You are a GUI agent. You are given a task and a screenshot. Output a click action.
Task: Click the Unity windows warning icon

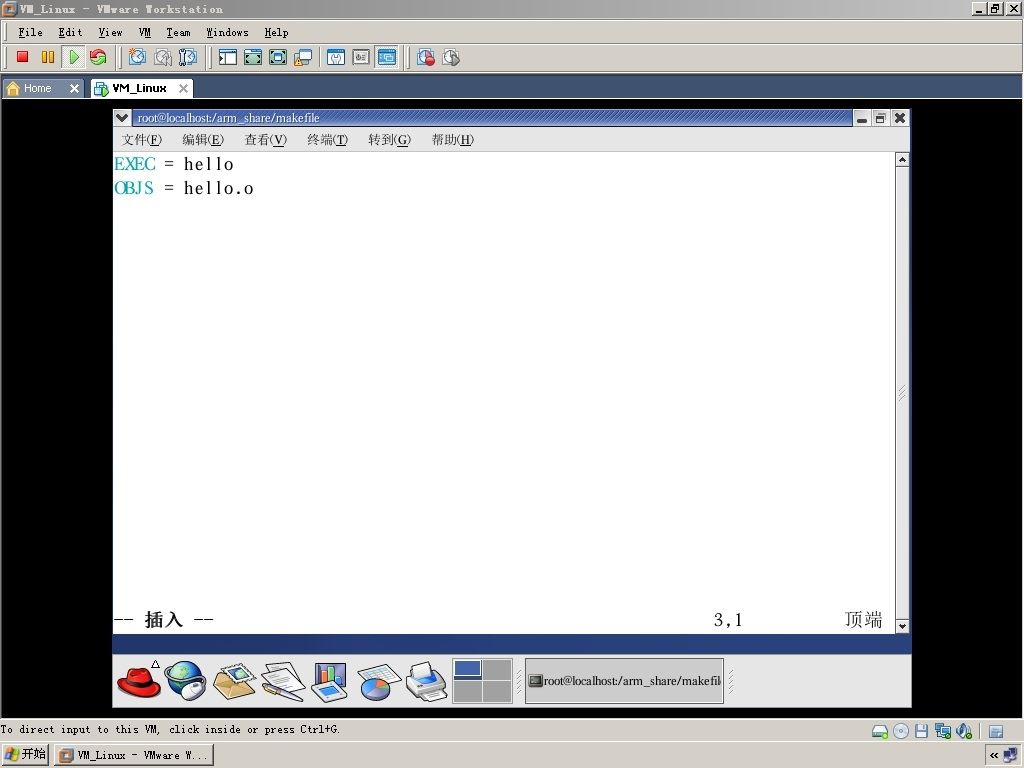point(303,57)
